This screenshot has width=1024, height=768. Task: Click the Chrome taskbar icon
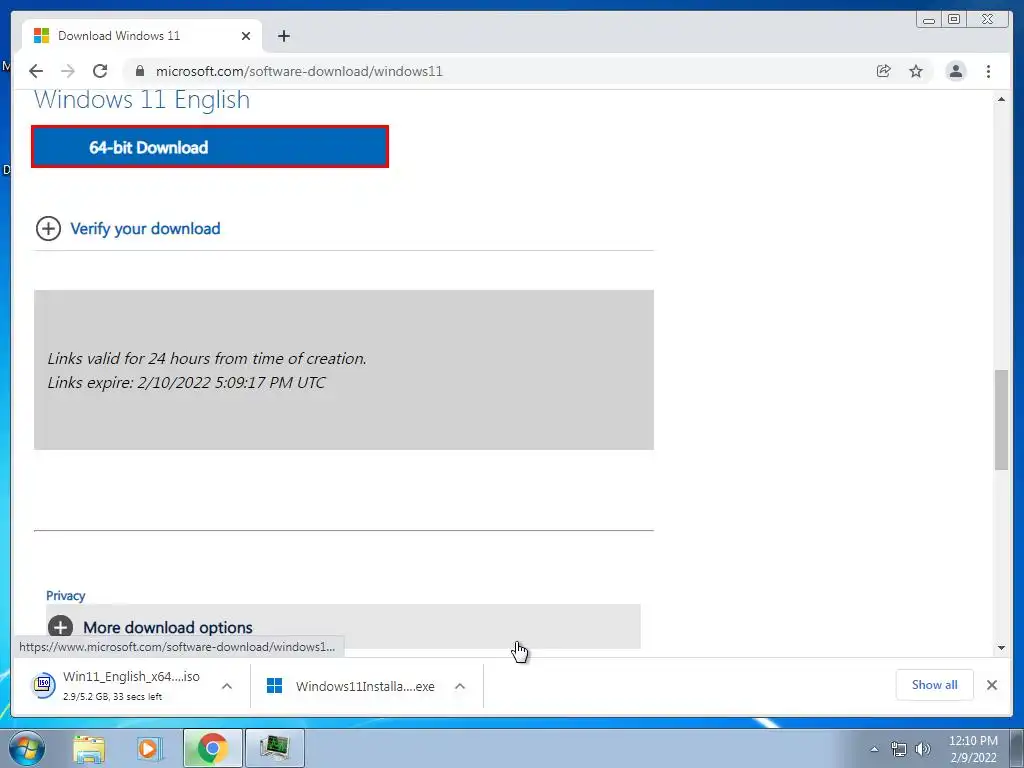click(x=212, y=748)
